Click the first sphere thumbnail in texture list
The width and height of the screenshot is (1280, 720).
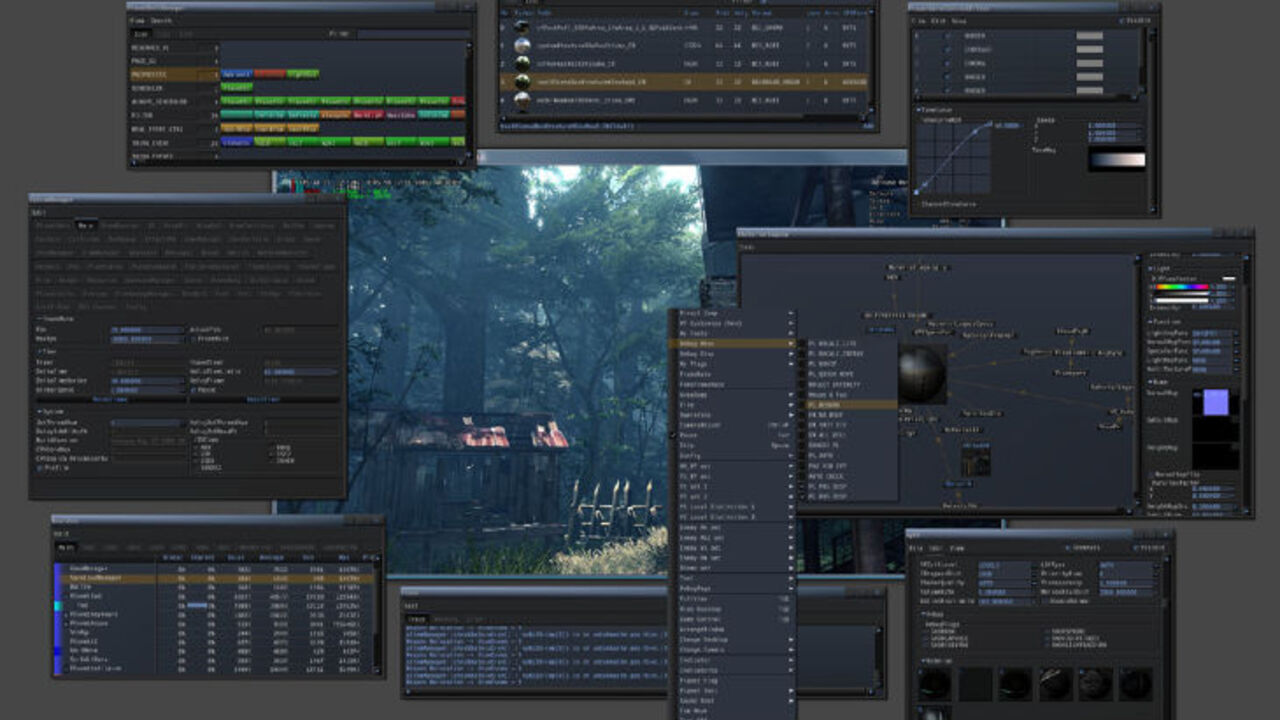click(x=522, y=27)
